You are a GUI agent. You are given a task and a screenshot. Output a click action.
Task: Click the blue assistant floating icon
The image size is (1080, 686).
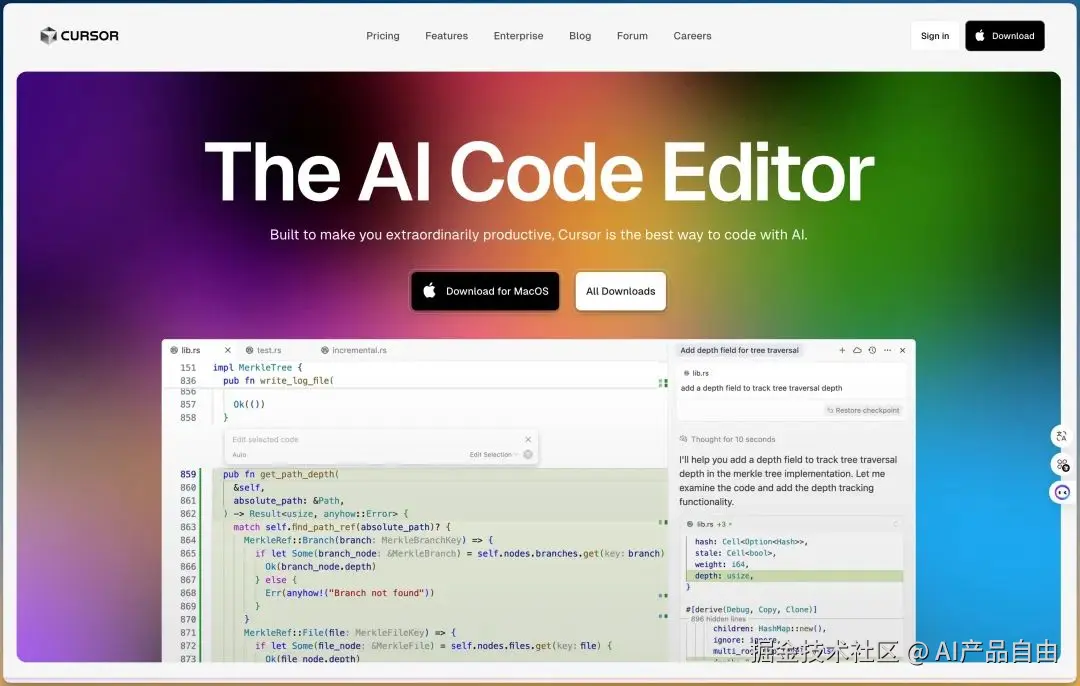pyautogui.click(x=1062, y=492)
